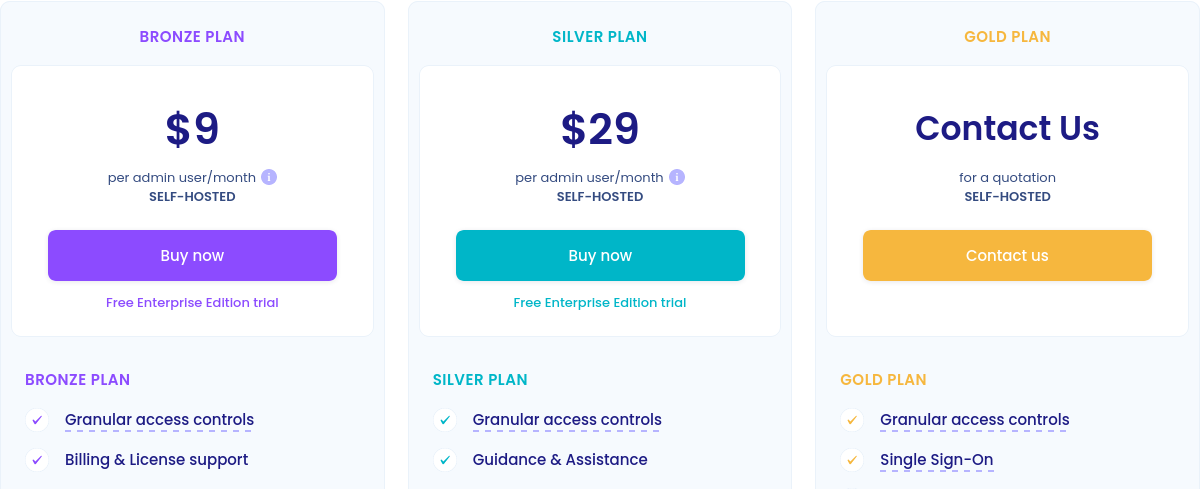Click the checkmark icon next to Bronze Granular access controls
Viewport: 1200px width, 489px height.
(38, 420)
